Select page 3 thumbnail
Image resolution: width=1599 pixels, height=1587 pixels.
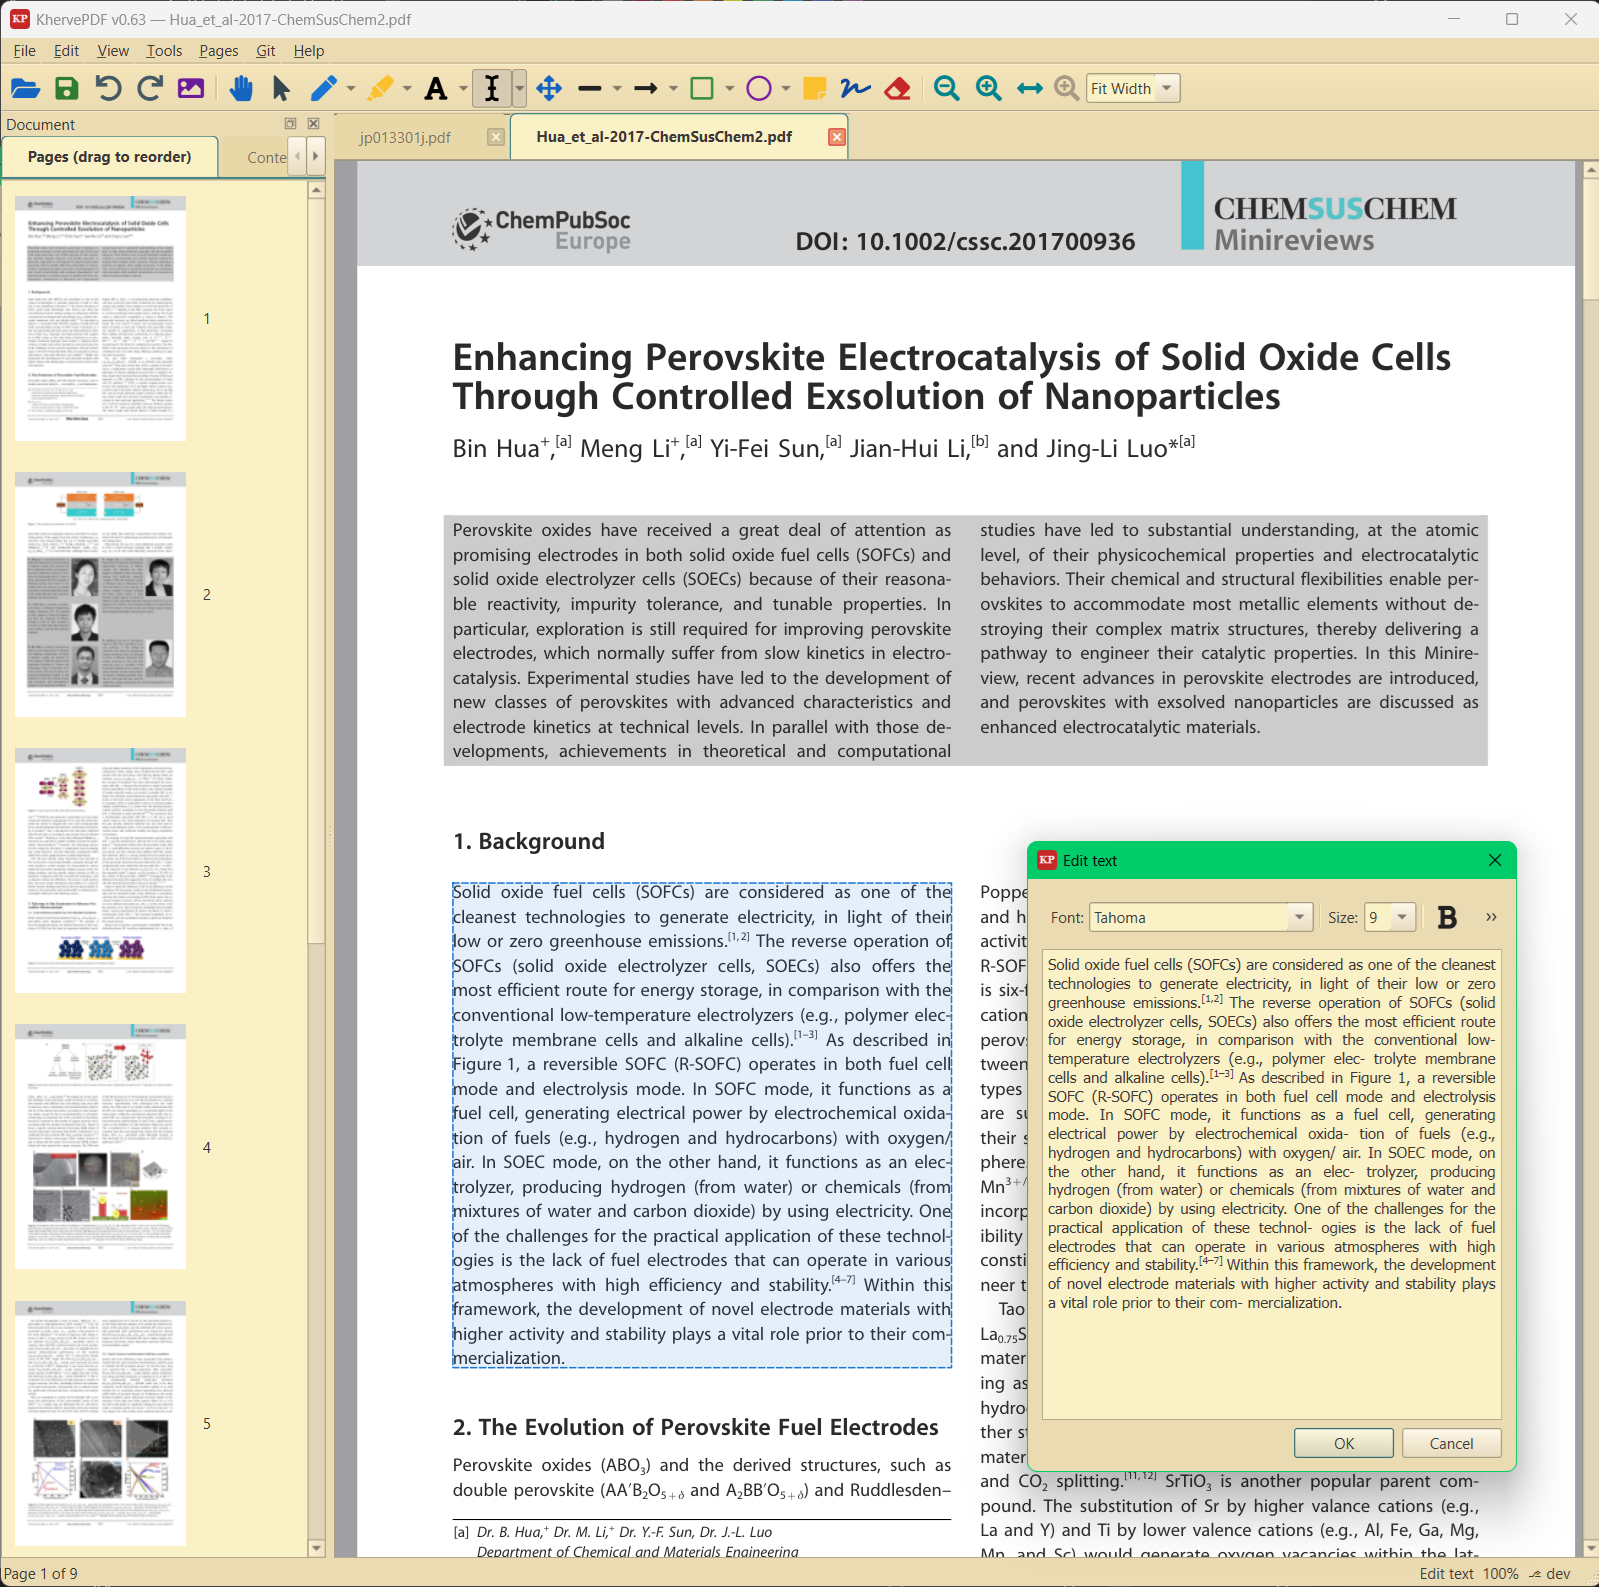100,870
